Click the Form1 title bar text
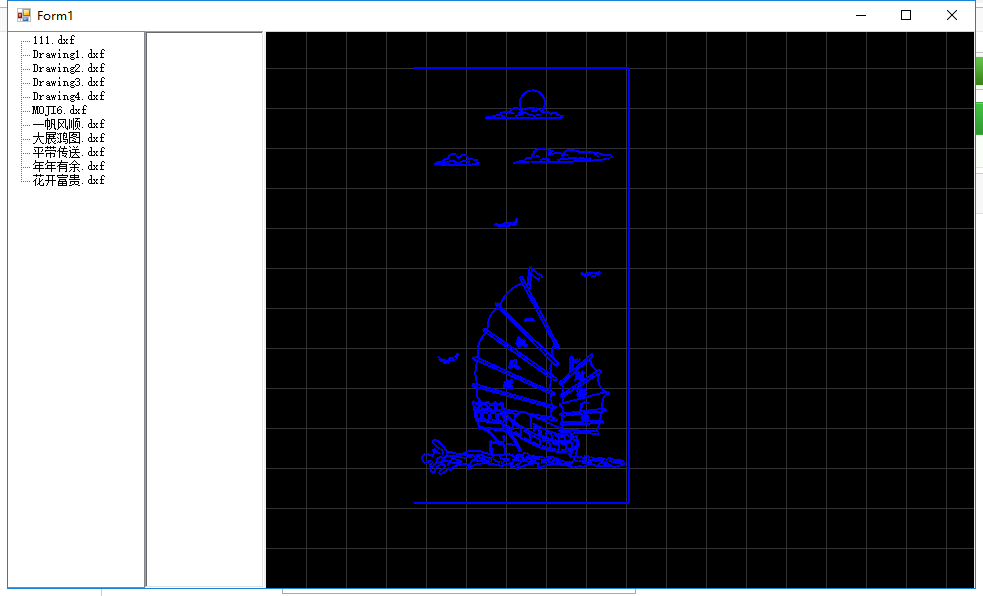983x596 pixels. (55, 15)
